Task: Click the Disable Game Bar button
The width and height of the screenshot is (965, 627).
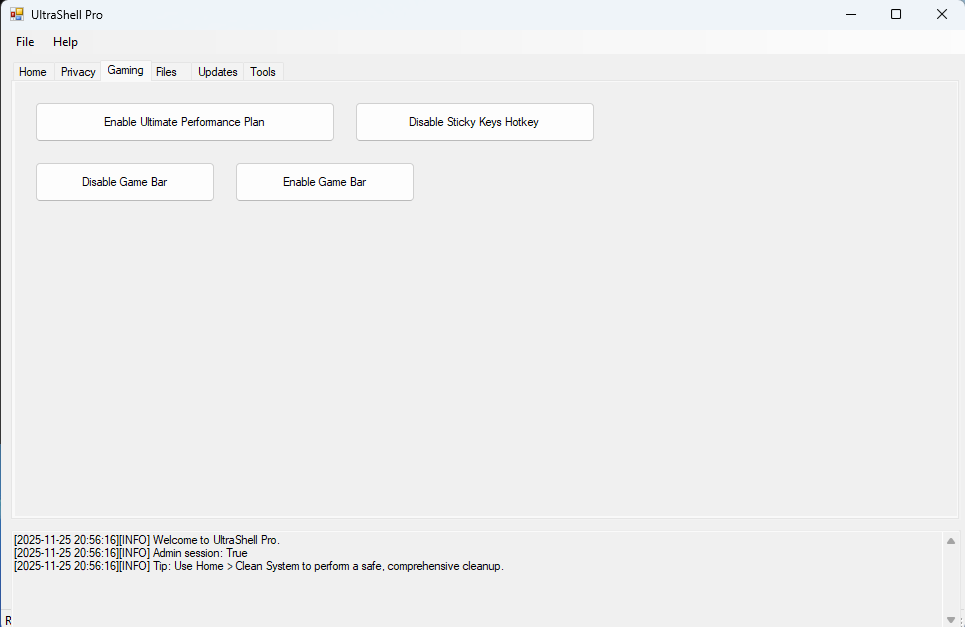Action: pos(125,182)
